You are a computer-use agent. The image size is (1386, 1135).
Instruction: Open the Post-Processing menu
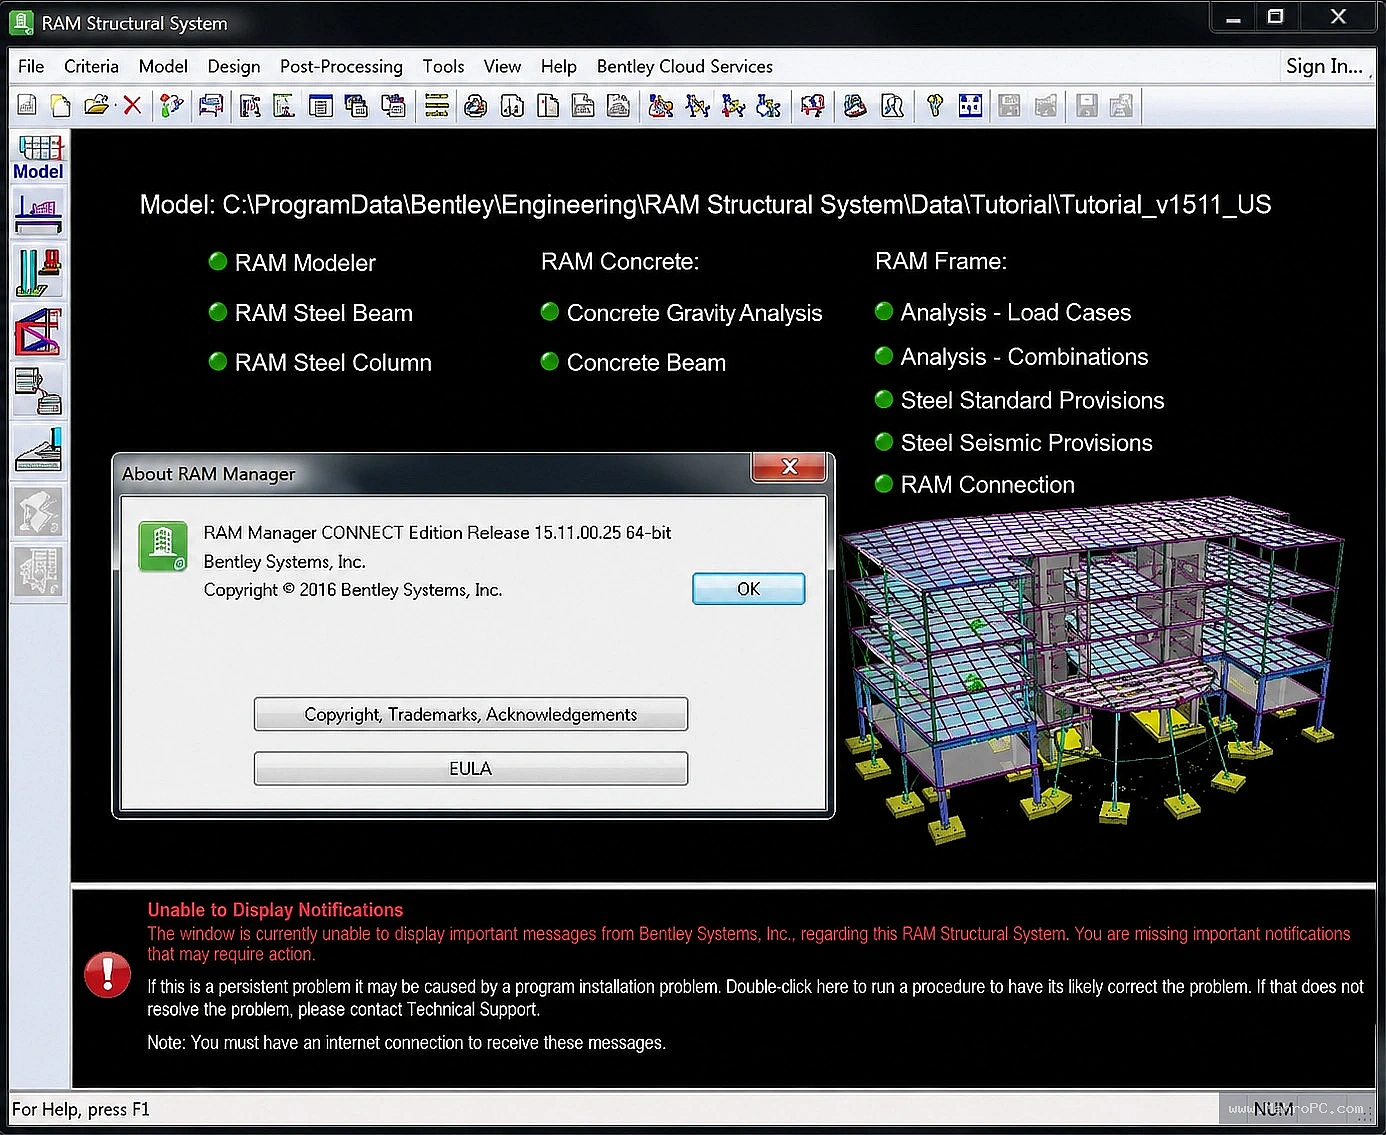pos(341,66)
